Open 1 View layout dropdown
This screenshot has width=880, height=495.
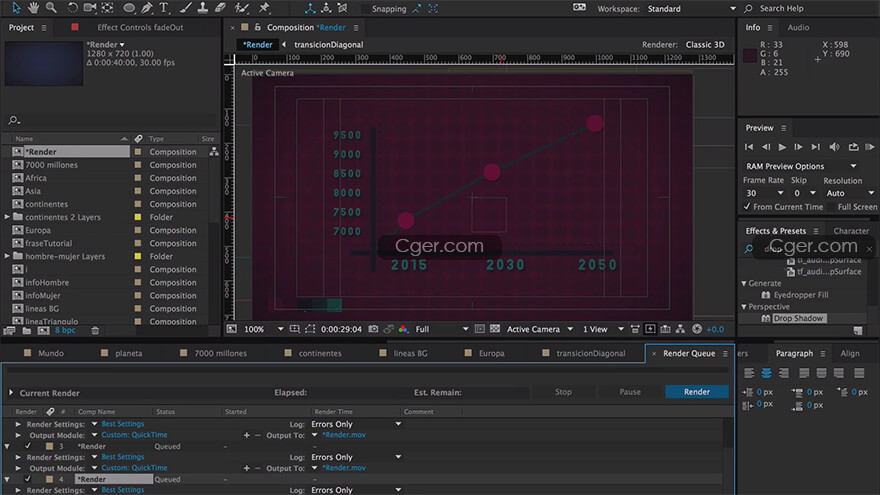pos(603,329)
